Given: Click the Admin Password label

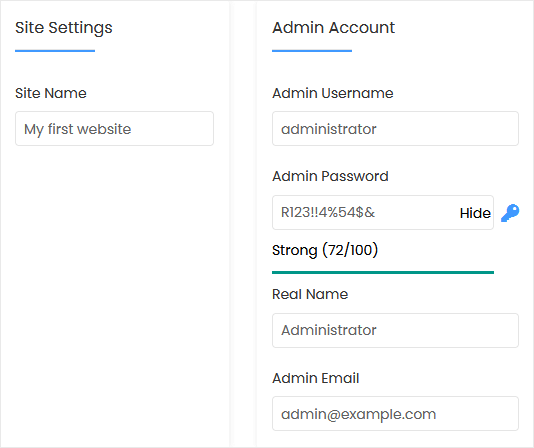Looking at the screenshot, I should pos(330,176).
